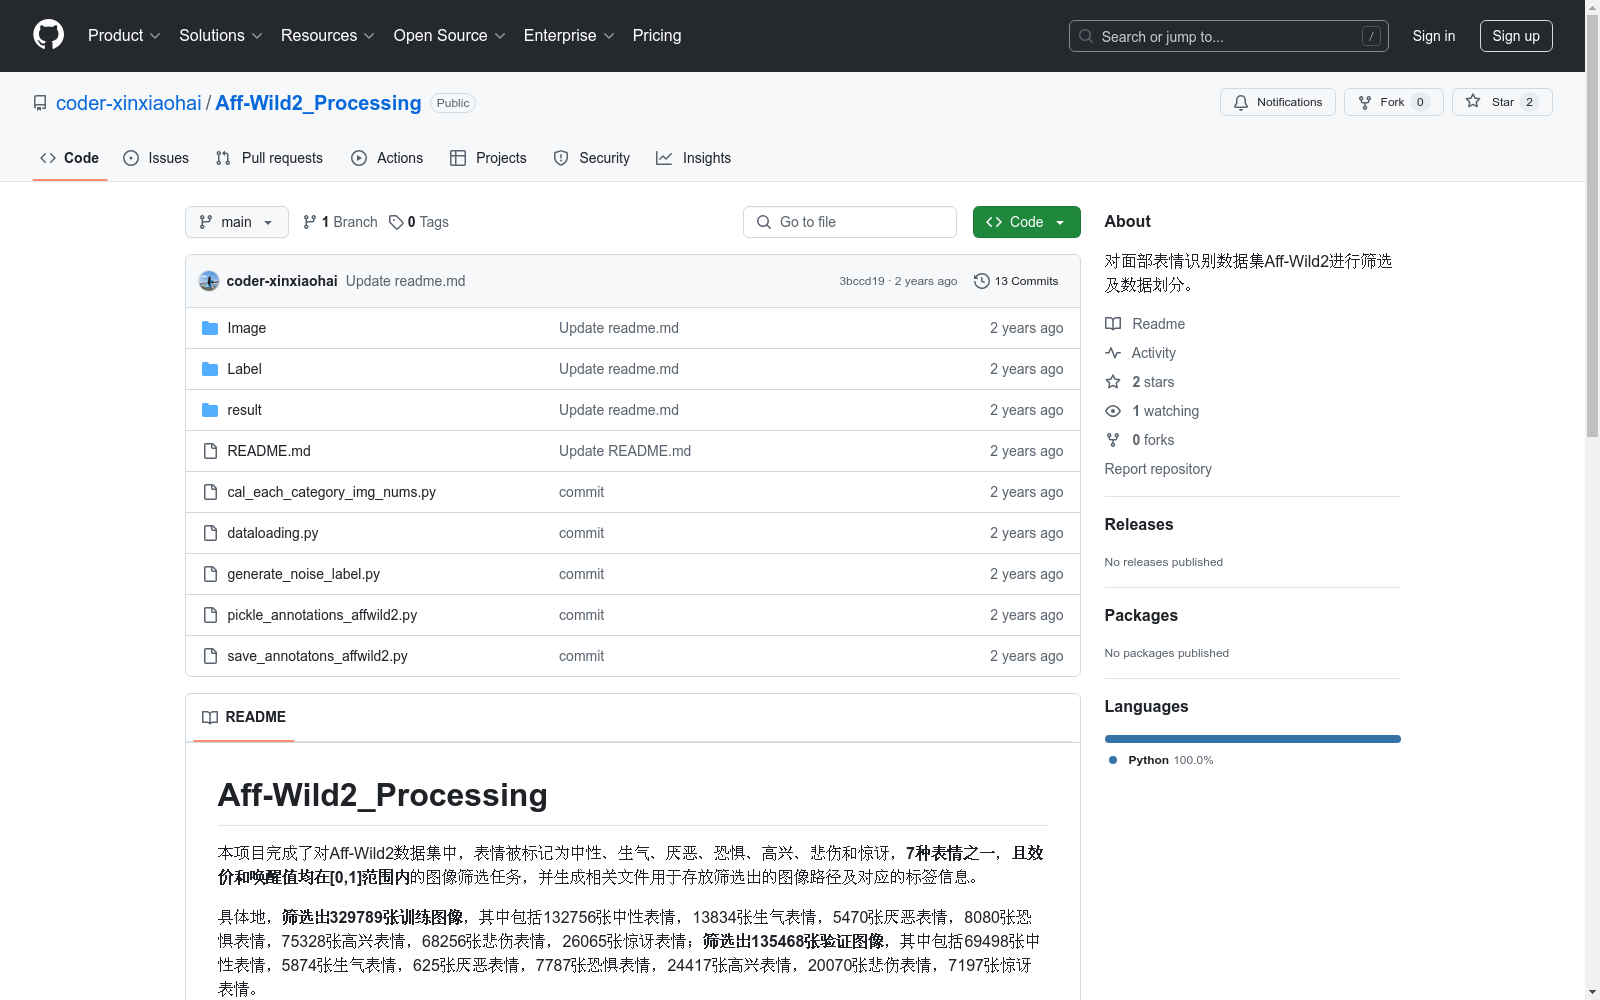Click the Releases heading link
Screen dimensions: 1600x1000
pyautogui.click(x=1139, y=524)
